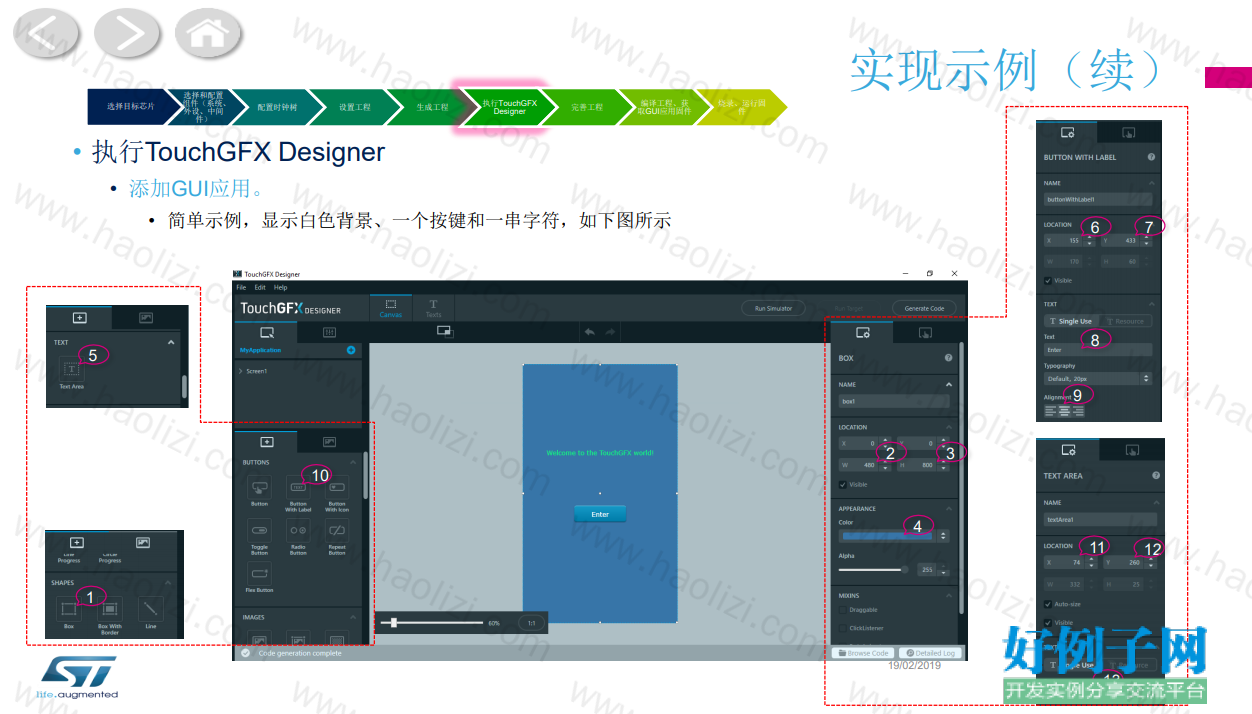Click the buttonWithLabel1 name field
This screenshot has width=1252, height=714.
point(1098,199)
